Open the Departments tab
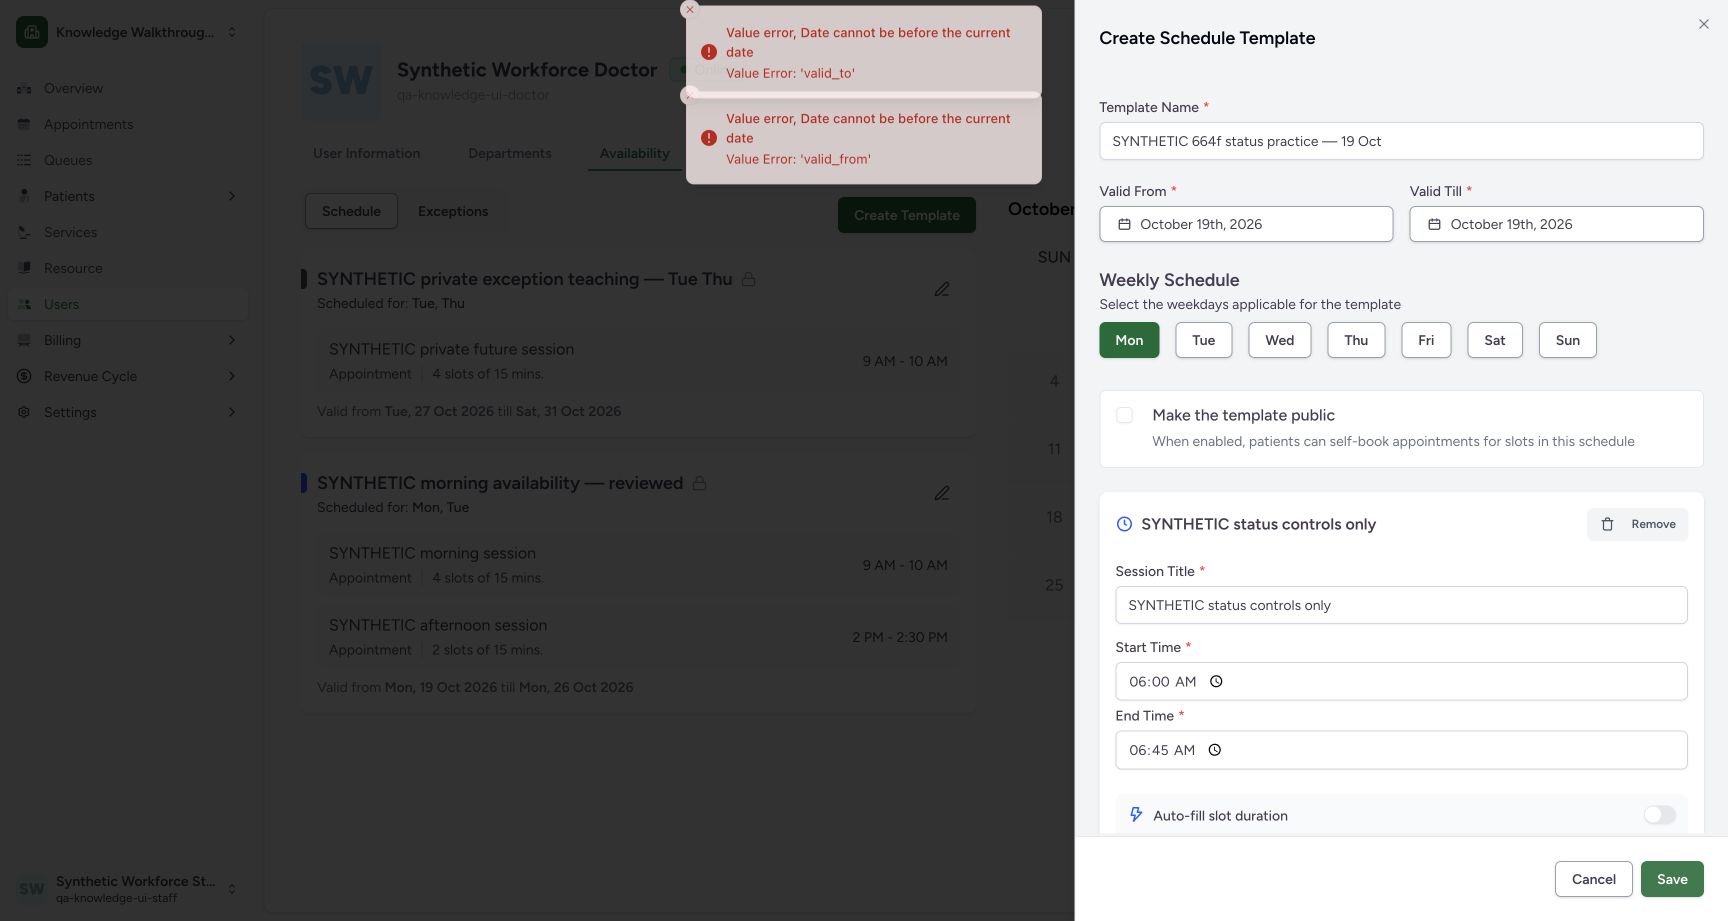 pos(510,153)
